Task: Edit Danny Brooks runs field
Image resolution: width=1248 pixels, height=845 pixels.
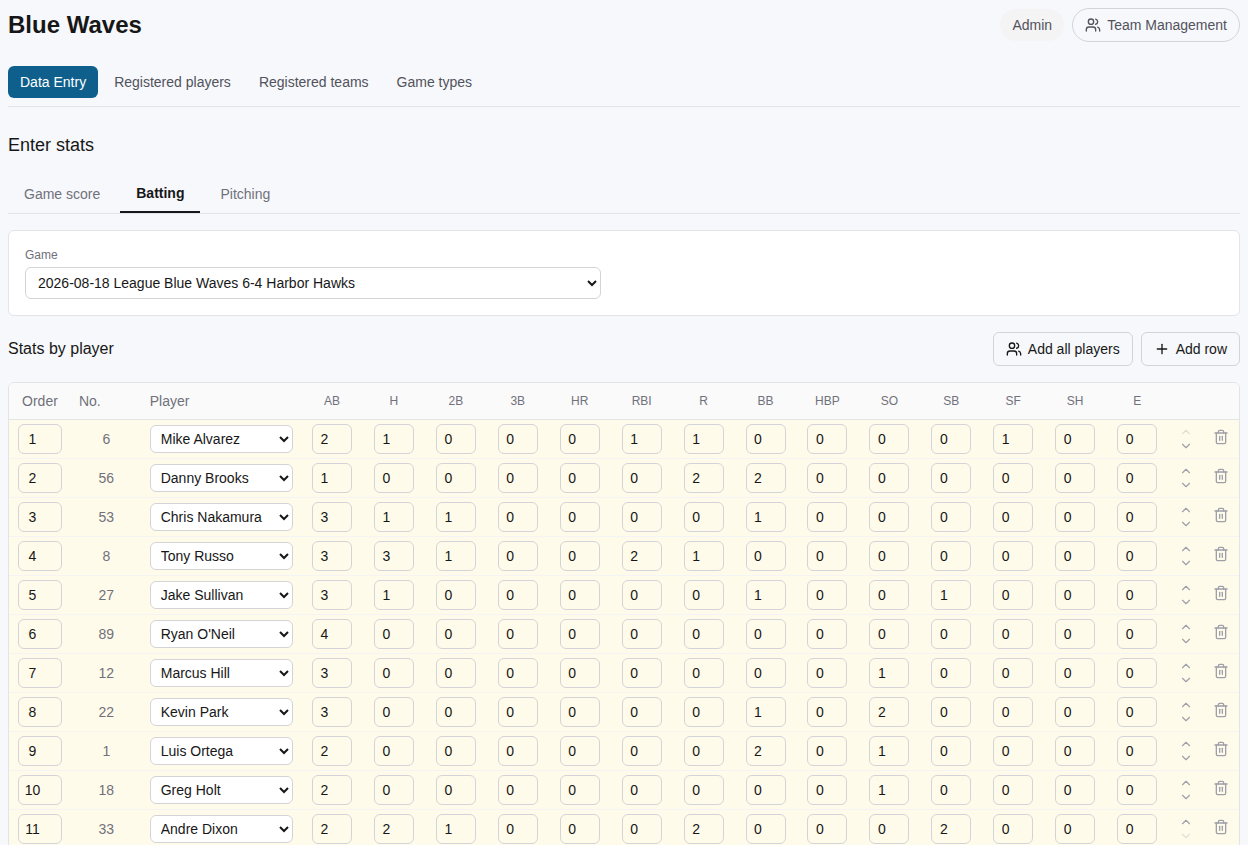Action: [x=704, y=478]
